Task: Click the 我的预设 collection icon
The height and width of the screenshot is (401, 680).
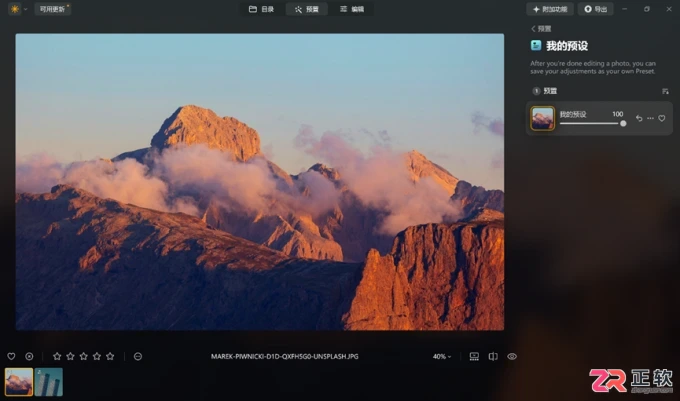Action: (536, 46)
